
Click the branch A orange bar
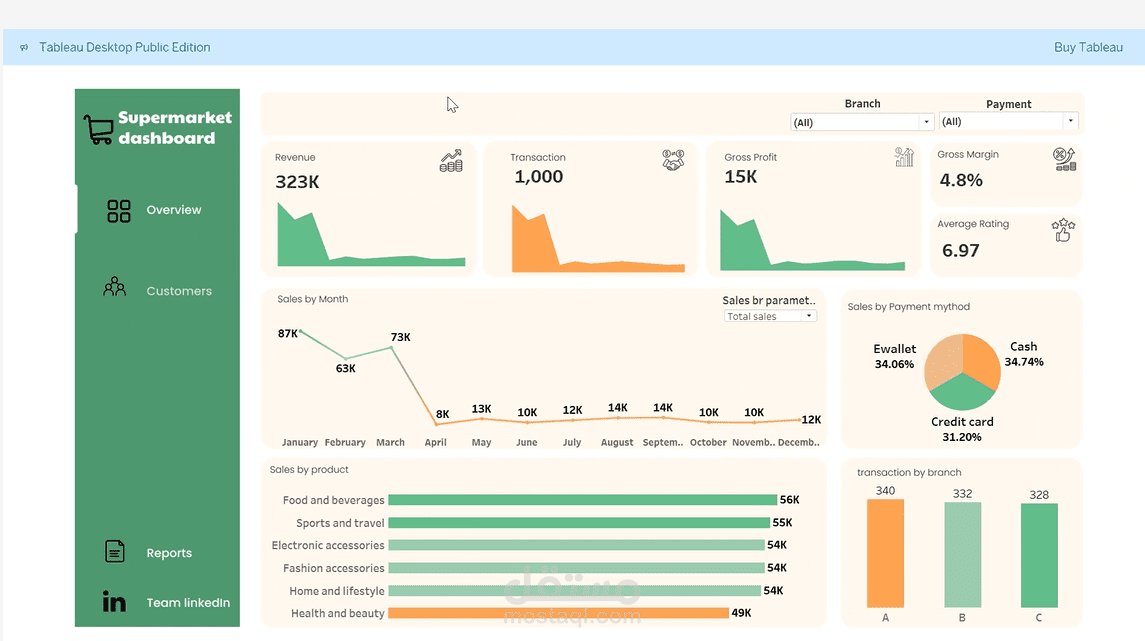[885, 553]
